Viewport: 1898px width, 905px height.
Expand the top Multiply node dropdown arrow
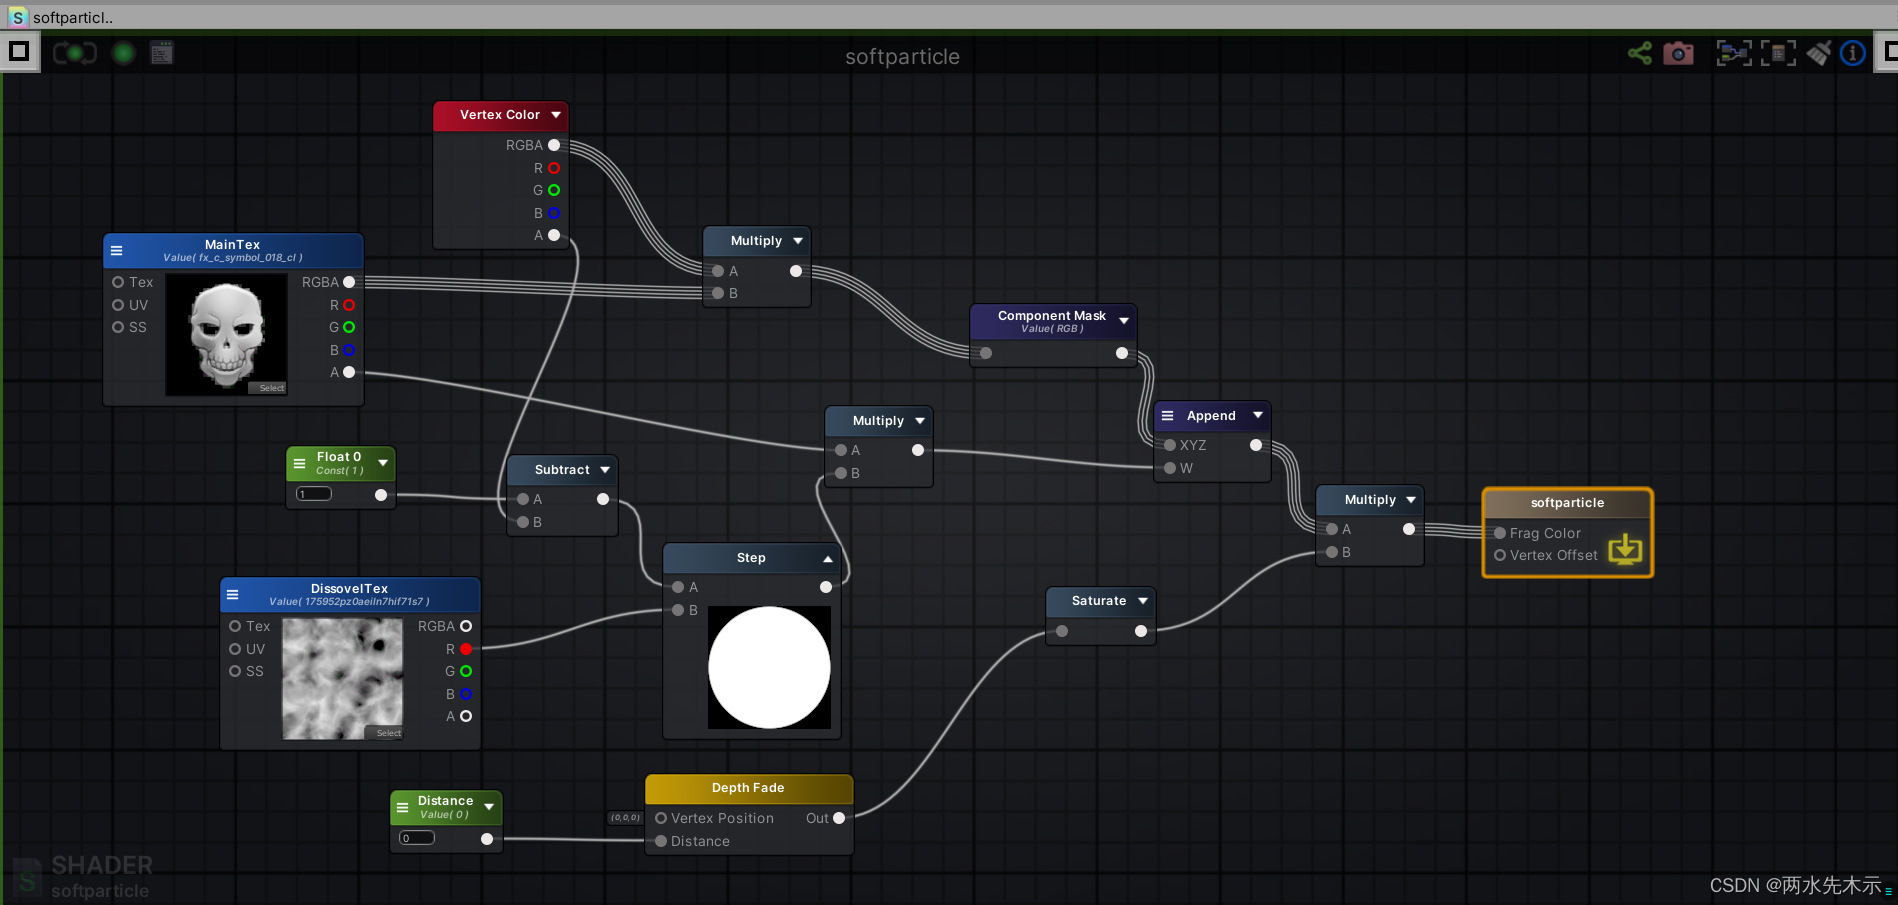pos(798,241)
